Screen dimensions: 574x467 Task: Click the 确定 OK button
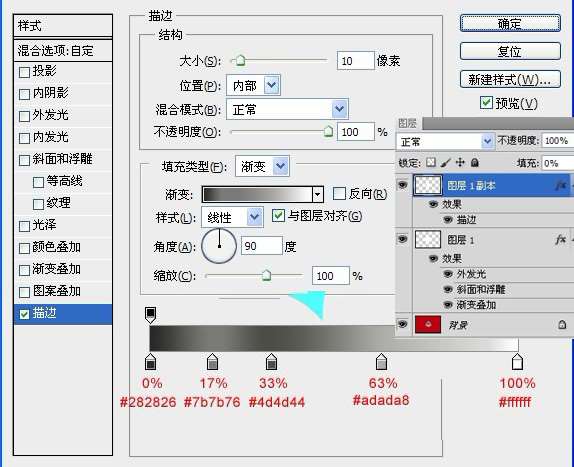click(x=510, y=23)
